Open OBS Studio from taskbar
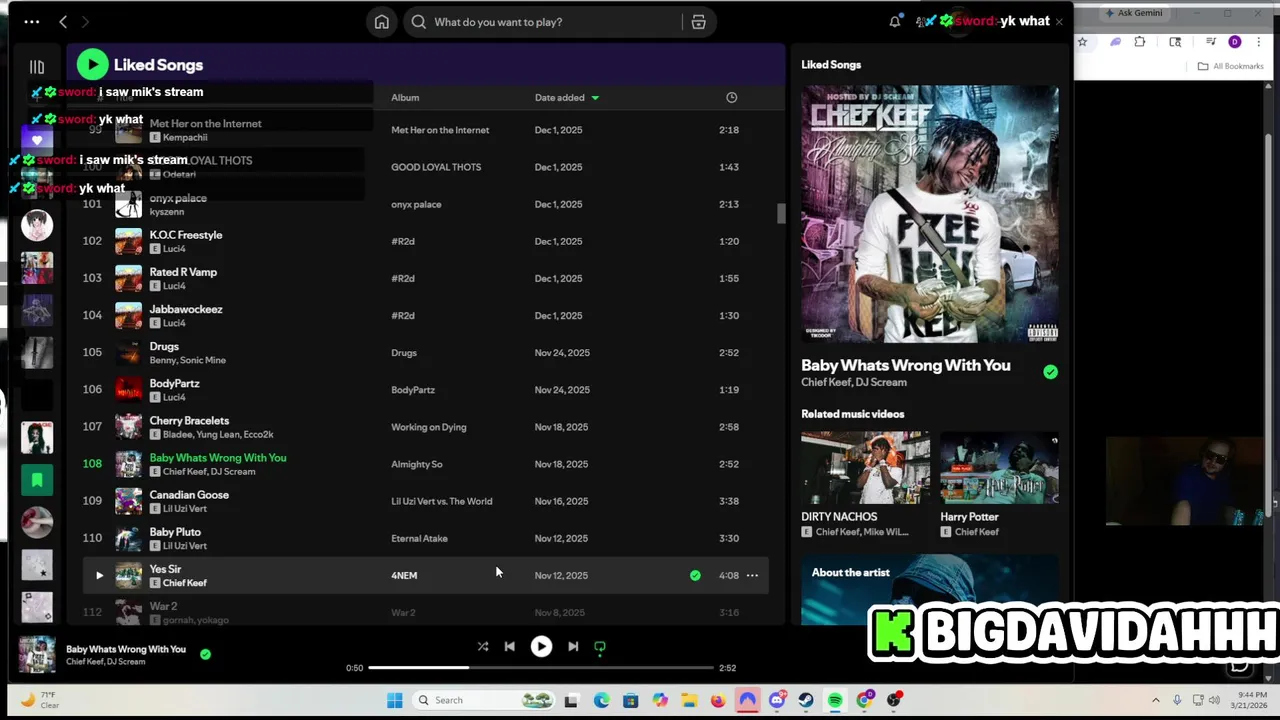The width and height of the screenshot is (1280, 720). pyautogui.click(x=893, y=700)
